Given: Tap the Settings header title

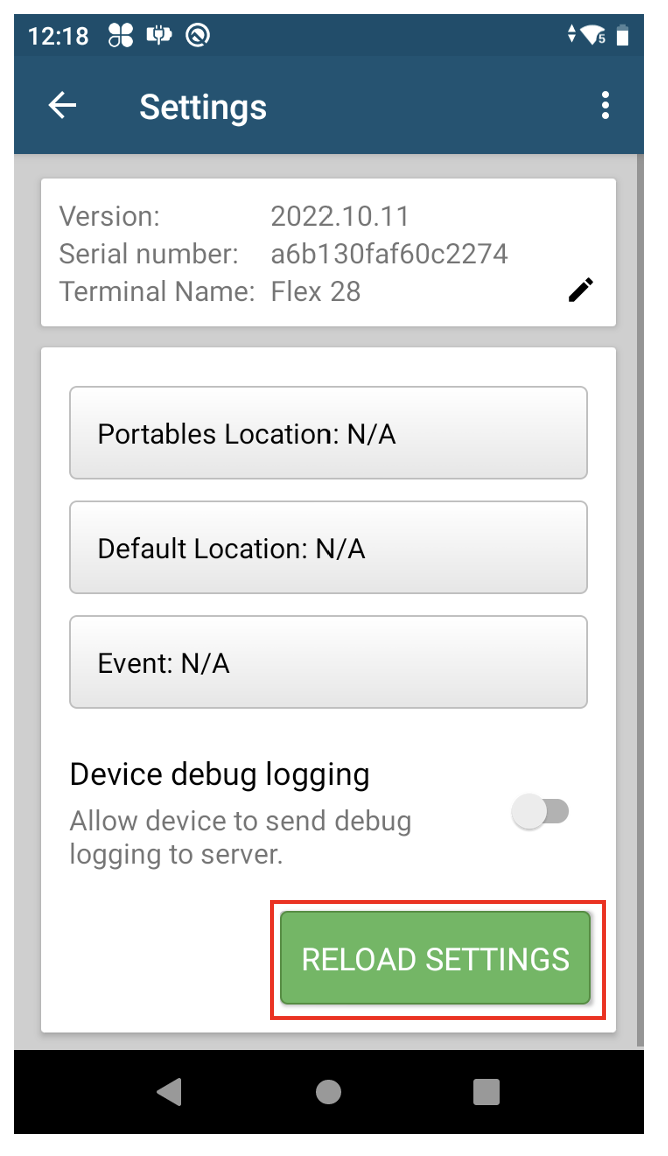Looking at the screenshot, I should click(203, 108).
